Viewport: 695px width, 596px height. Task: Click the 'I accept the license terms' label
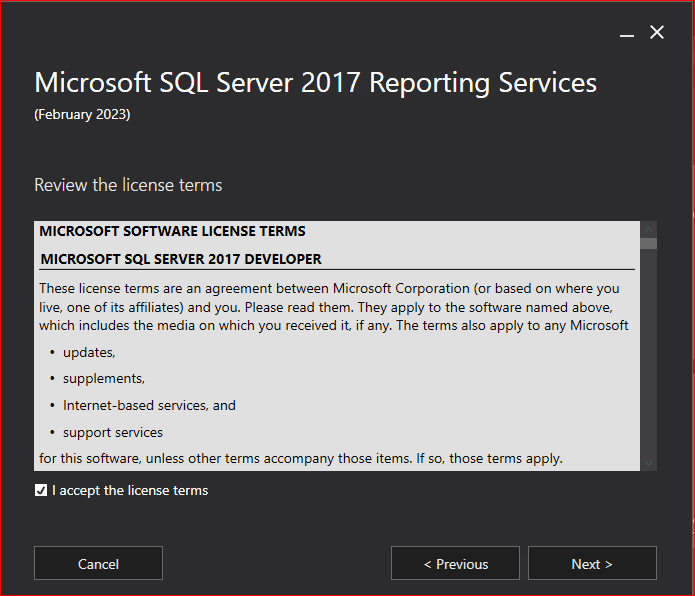[130, 490]
